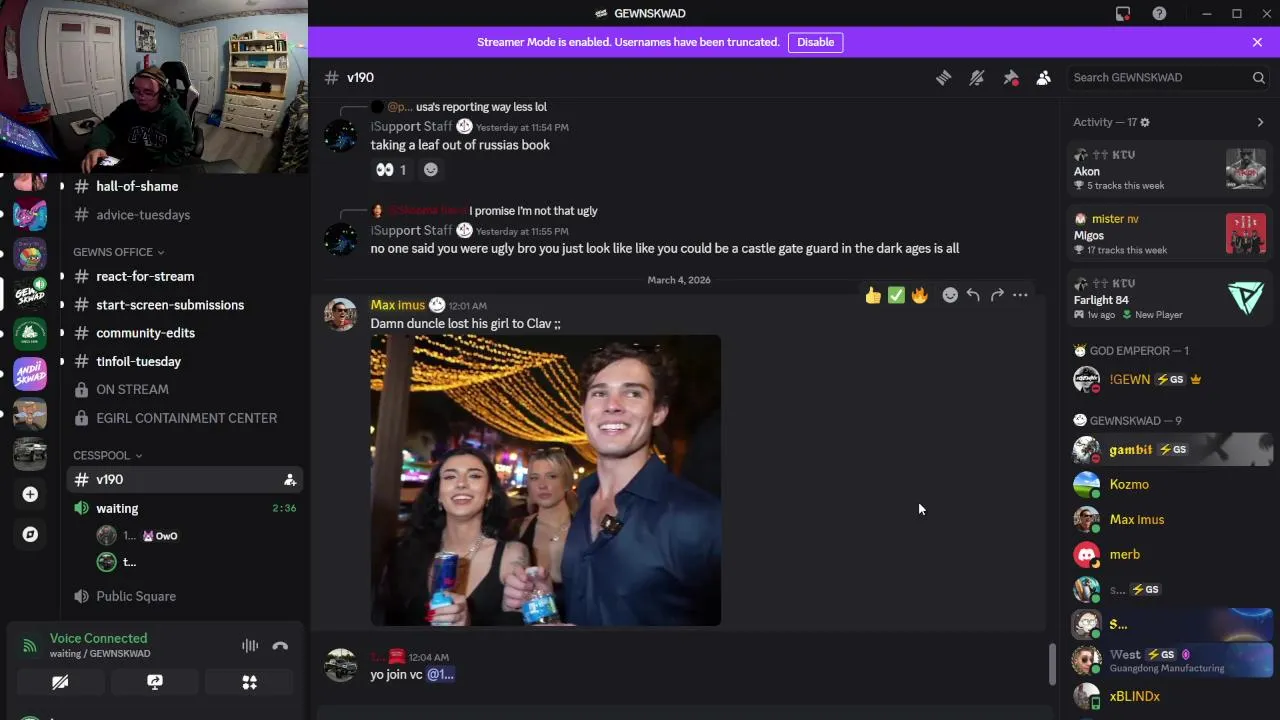Switch to the tinfoil-tuesday channel
The width and height of the screenshot is (1280, 720).
coord(138,361)
